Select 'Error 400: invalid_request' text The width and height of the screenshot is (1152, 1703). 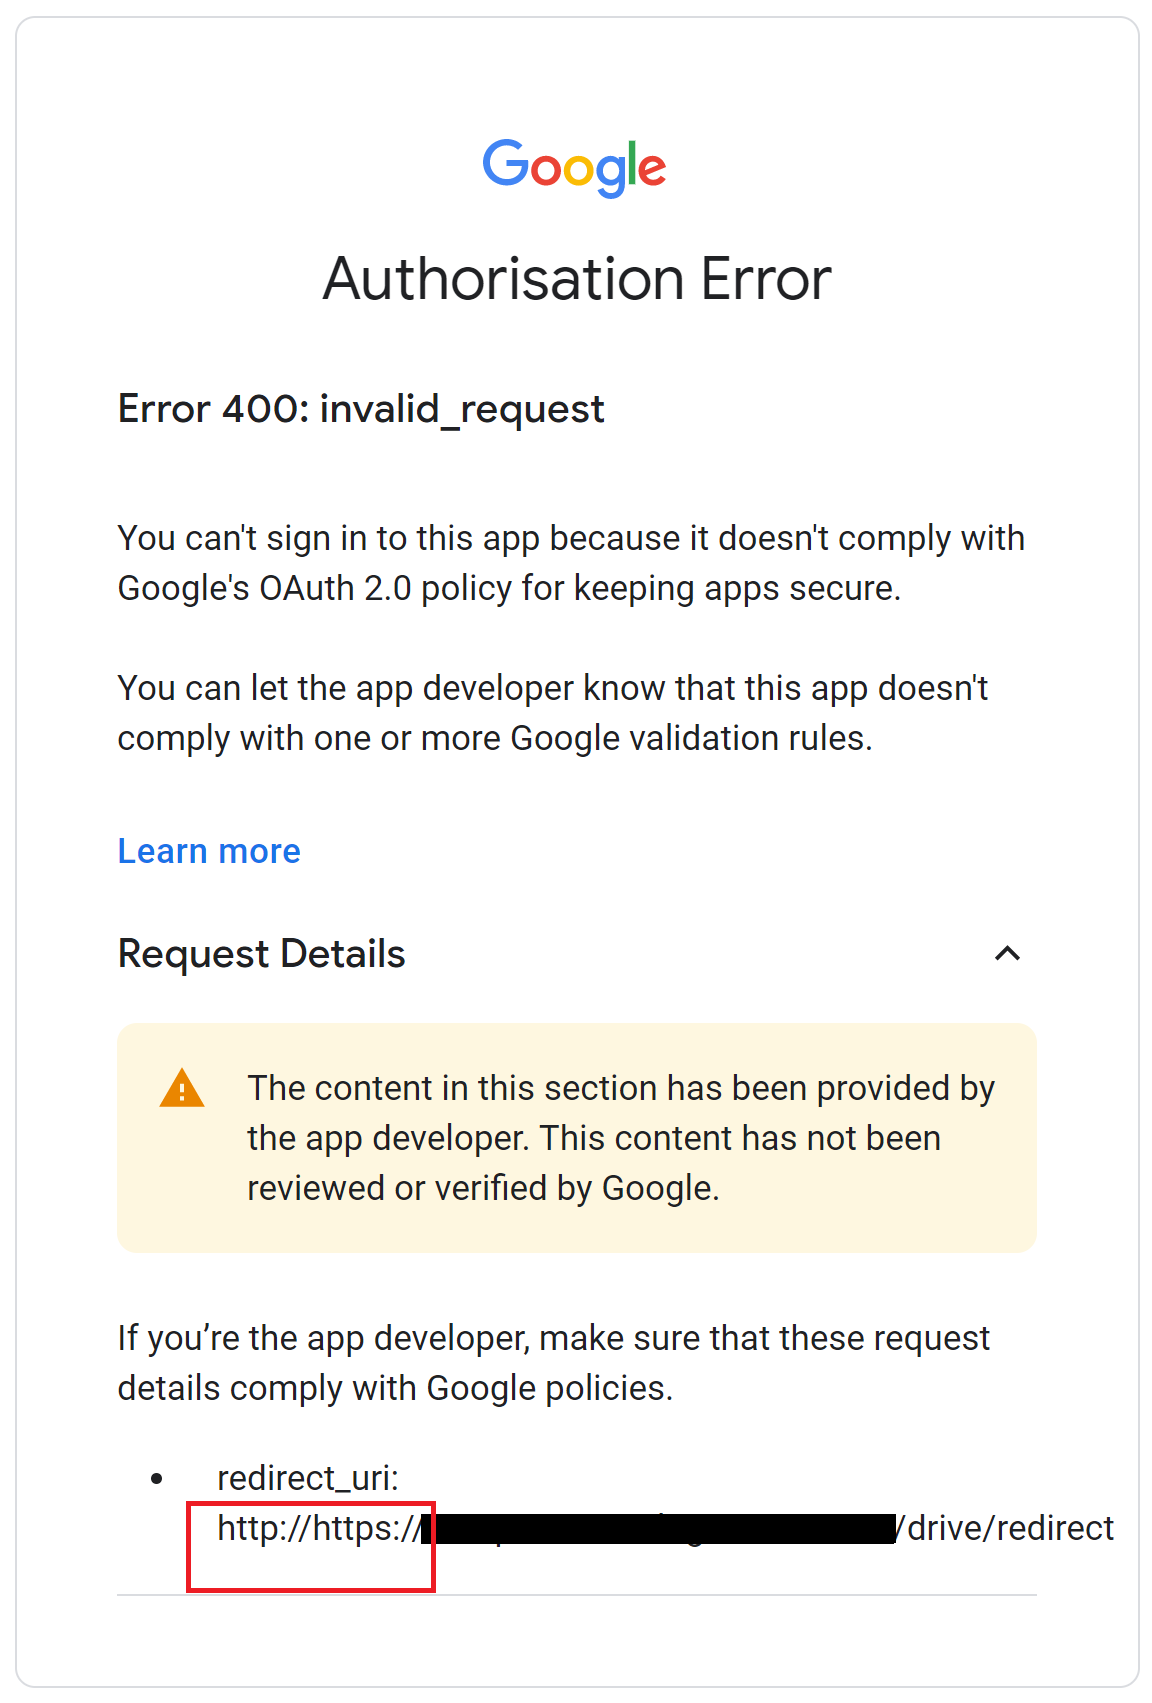pyautogui.click(x=361, y=410)
